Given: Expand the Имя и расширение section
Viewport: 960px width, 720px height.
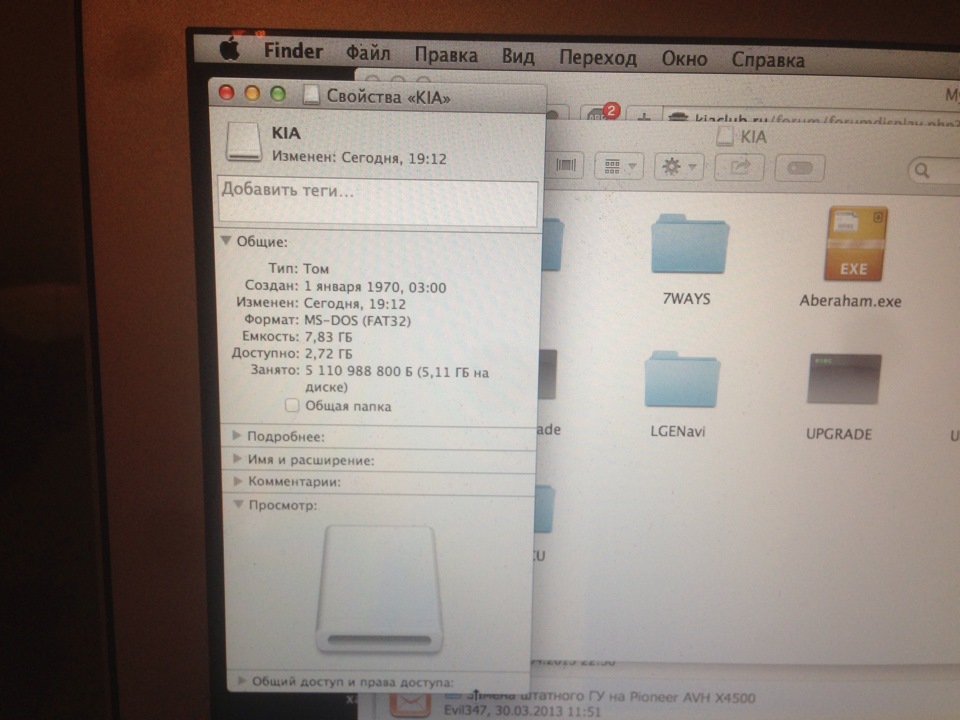Looking at the screenshot, I should 237,458.
